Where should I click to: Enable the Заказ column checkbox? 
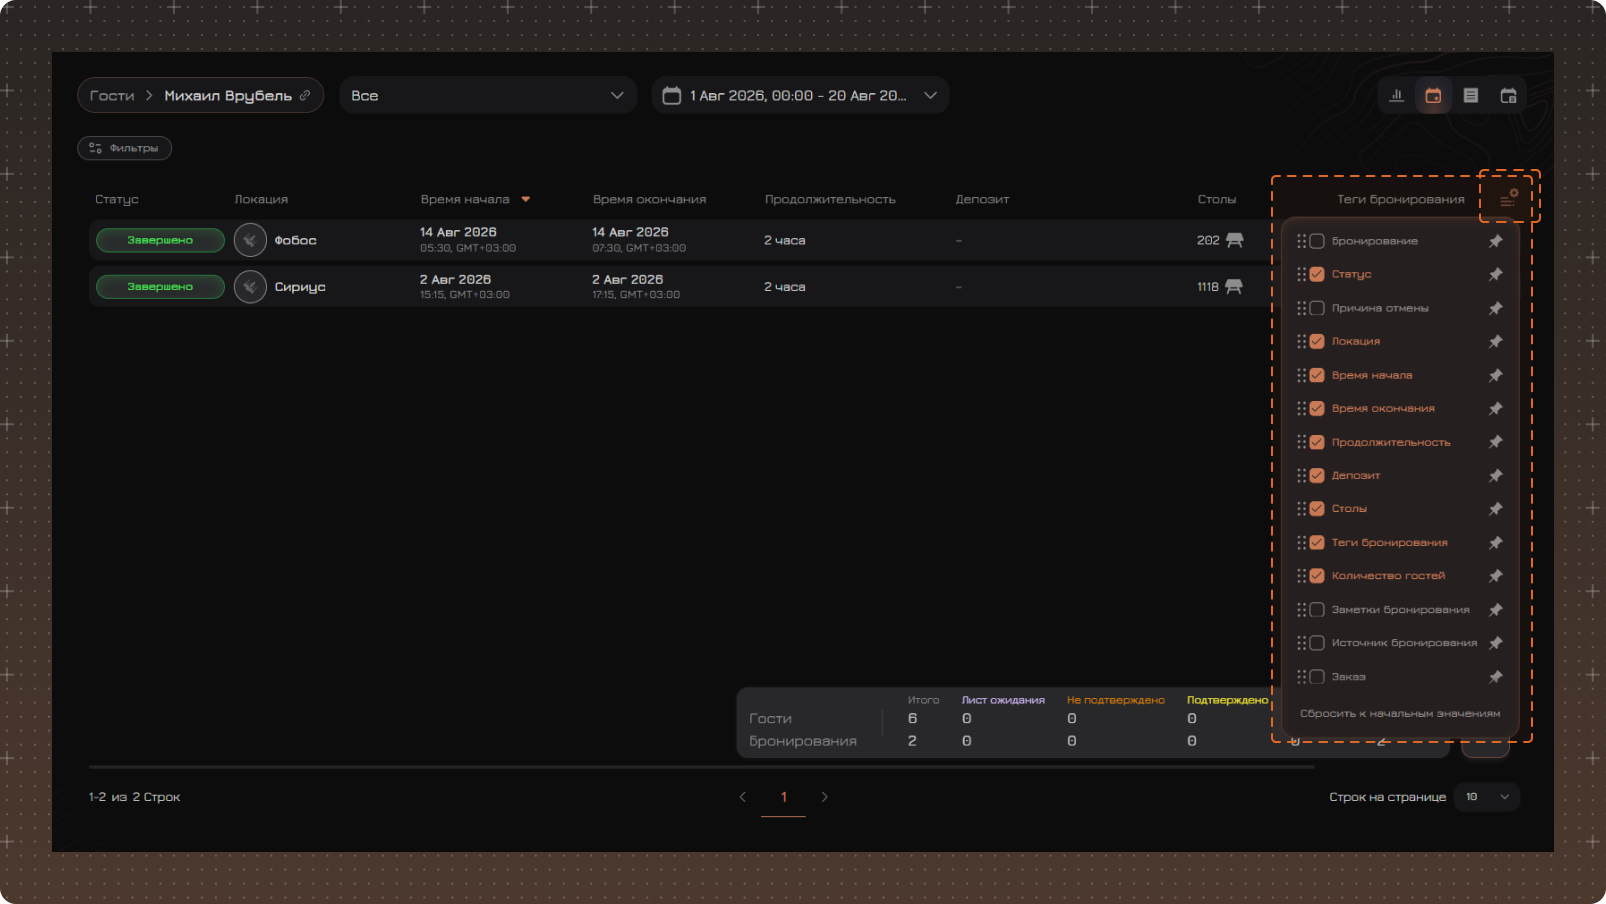(1317, 676)
